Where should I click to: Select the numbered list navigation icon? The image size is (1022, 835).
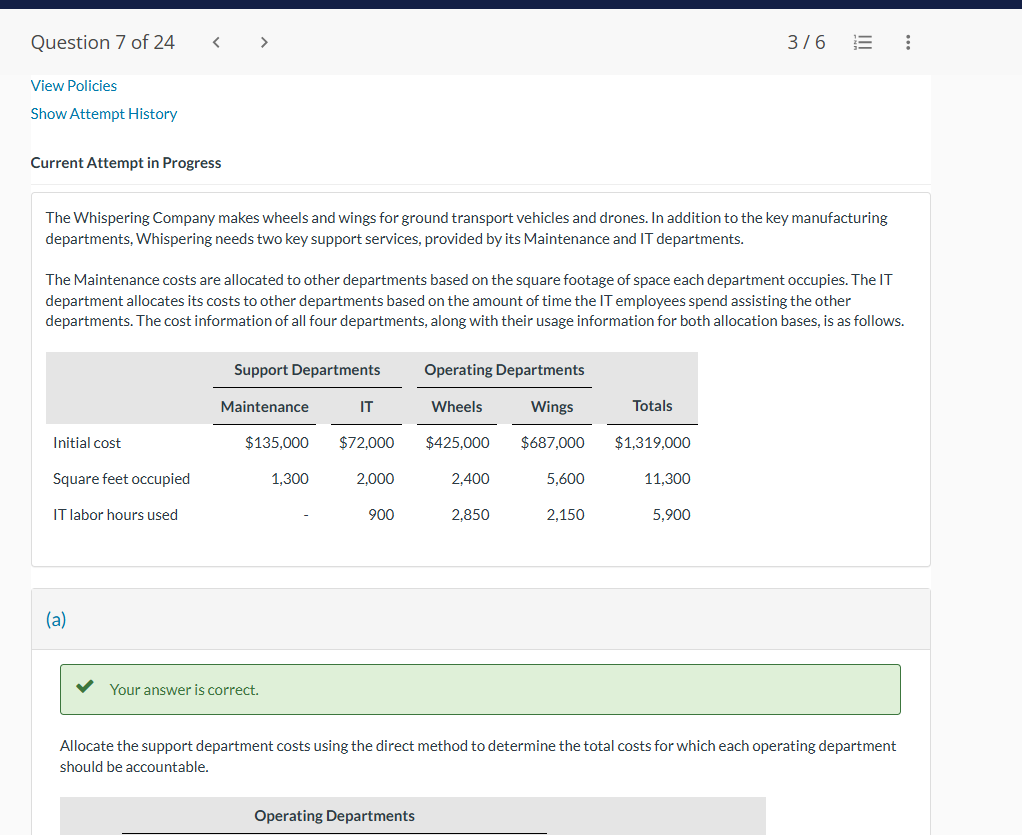(862, 42)
